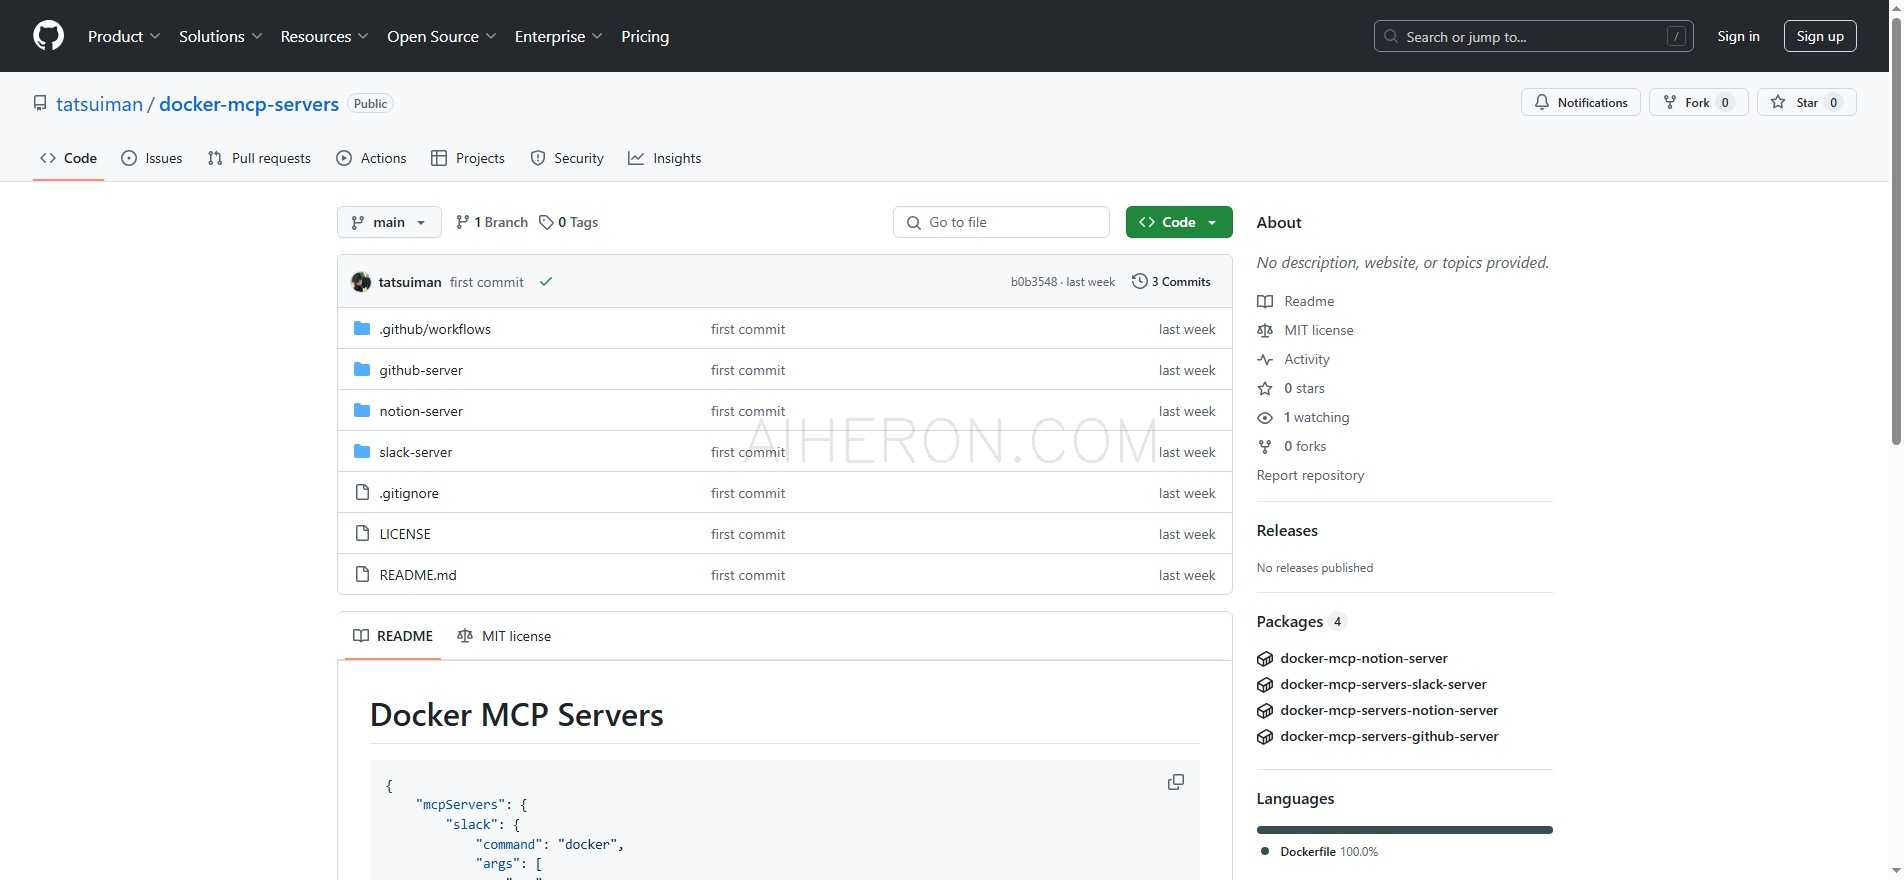Click the Releases heading link
The height and width of the screenshot is (880, 1904).
point(1287,531)
